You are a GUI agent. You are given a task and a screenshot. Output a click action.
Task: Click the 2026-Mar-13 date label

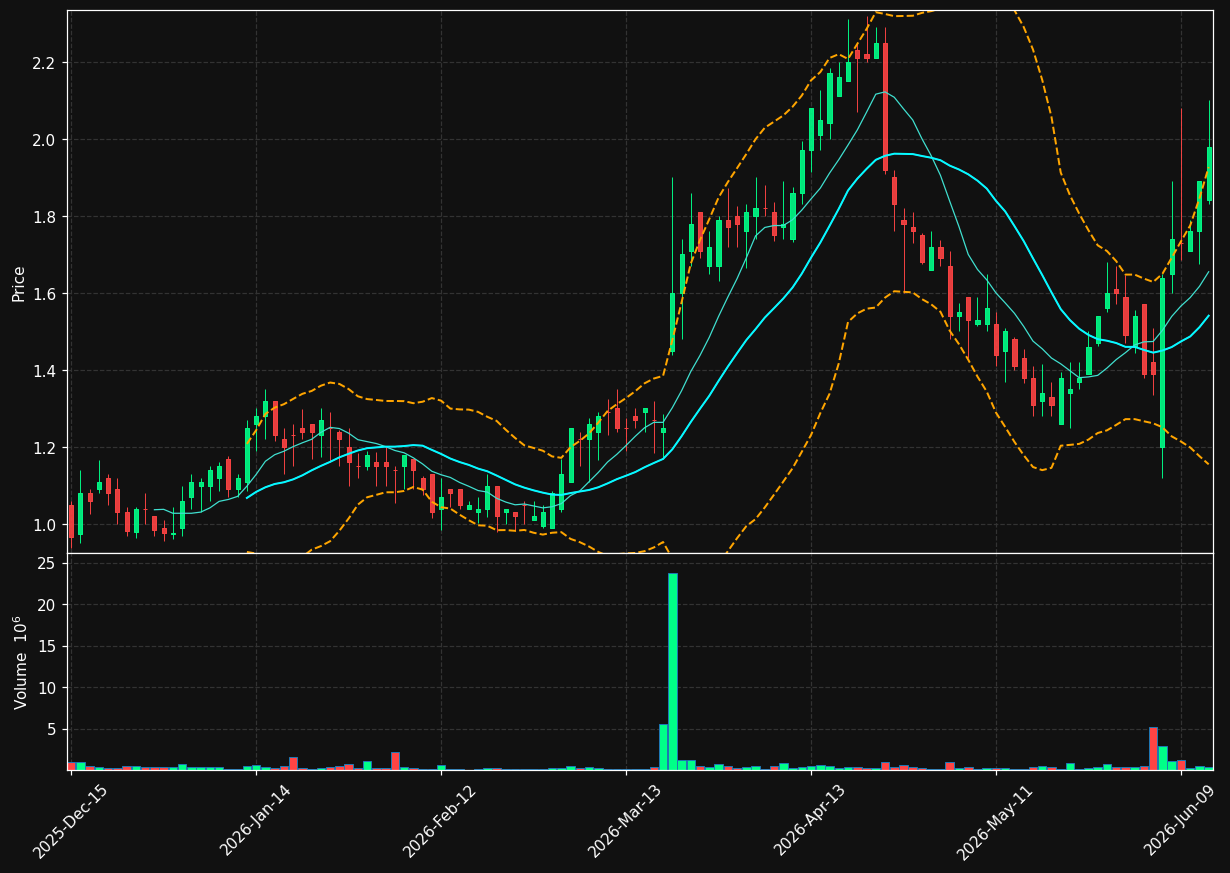(626, 821)
